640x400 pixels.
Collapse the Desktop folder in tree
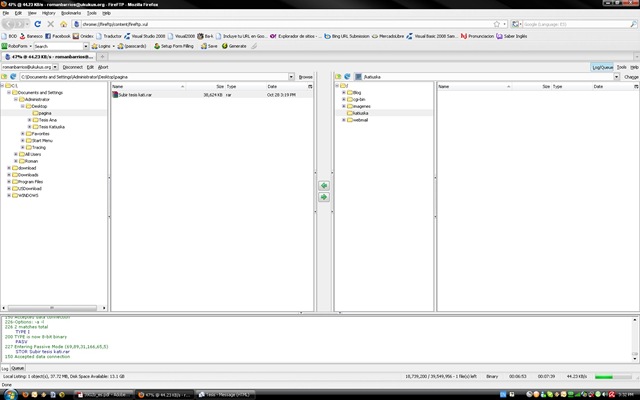pos(22,106)
